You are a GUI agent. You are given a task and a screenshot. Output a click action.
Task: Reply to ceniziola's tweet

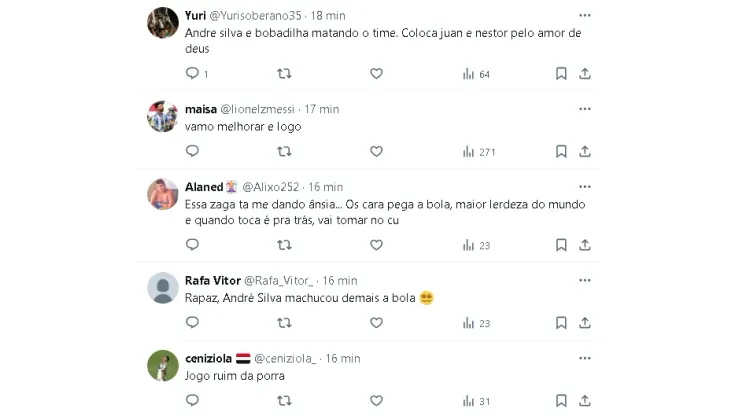pyautogui.click(x=193, y=401)
